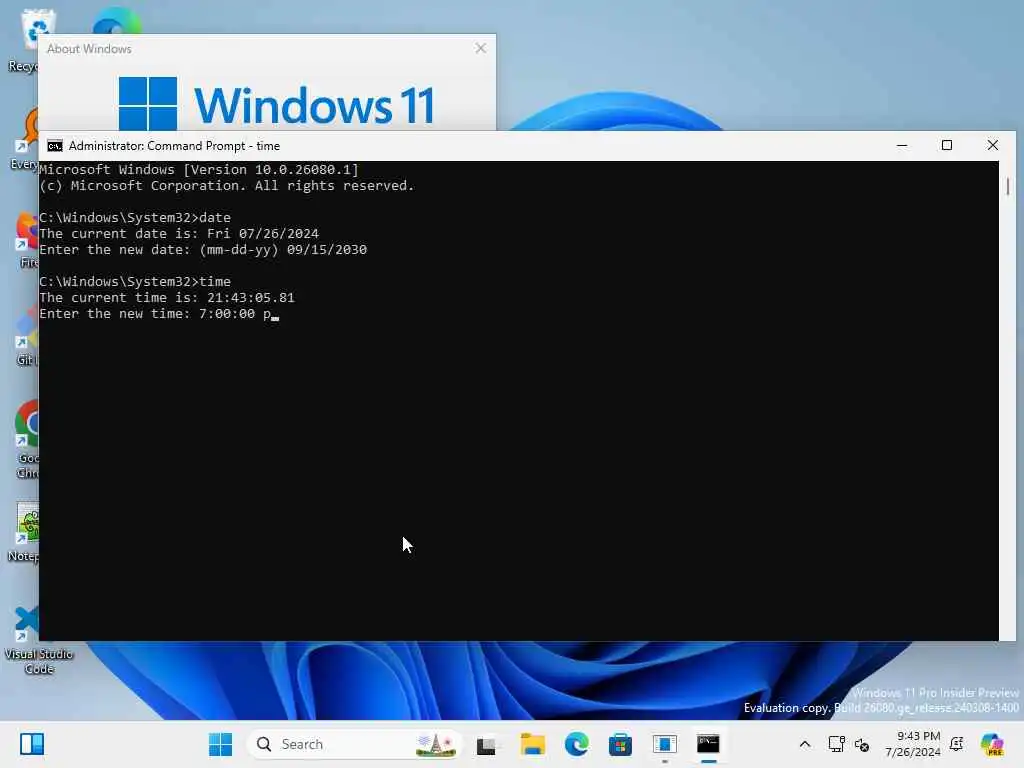Click the muted volume tray icon
This screenshot has height=768, width=1024.
point(862,744)
